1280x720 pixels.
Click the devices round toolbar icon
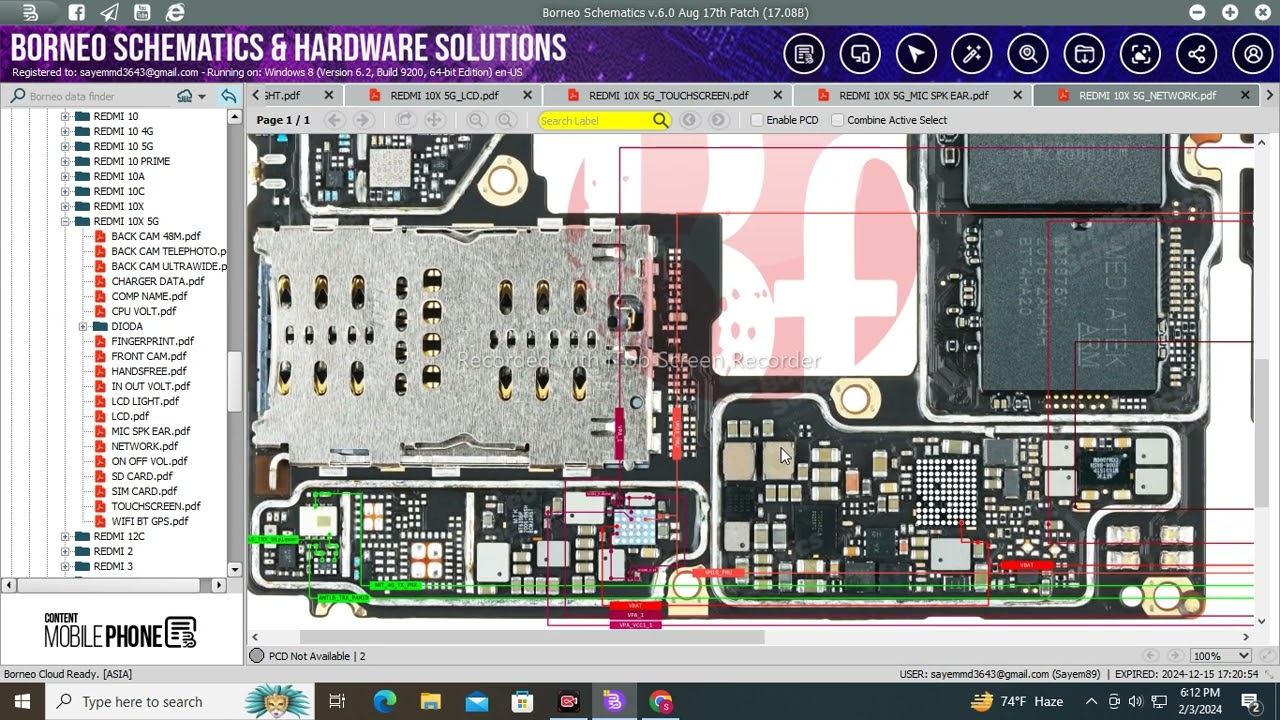860,55
